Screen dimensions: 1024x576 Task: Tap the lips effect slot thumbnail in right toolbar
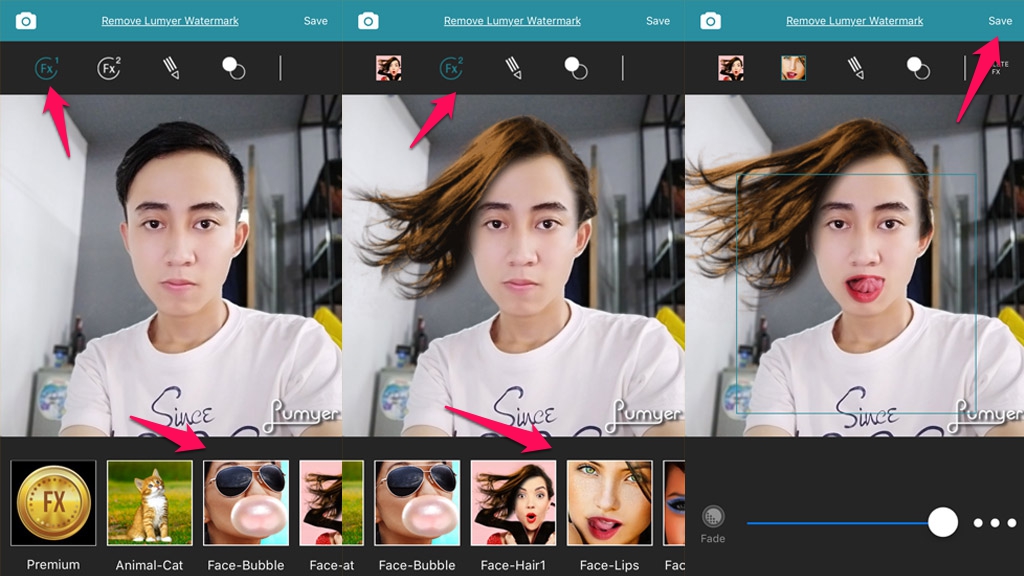point(793,68)
